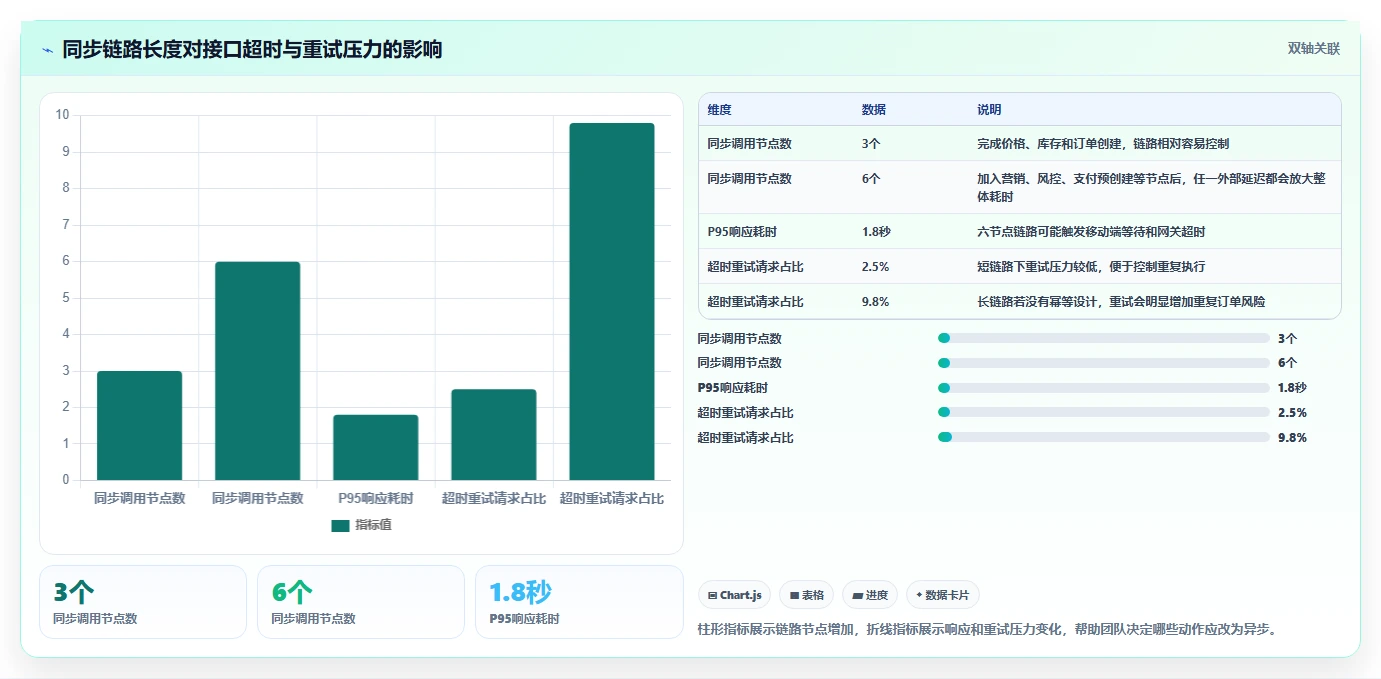Click the y-axis label 10 on the chart
1381x679 pixels.
62,115
